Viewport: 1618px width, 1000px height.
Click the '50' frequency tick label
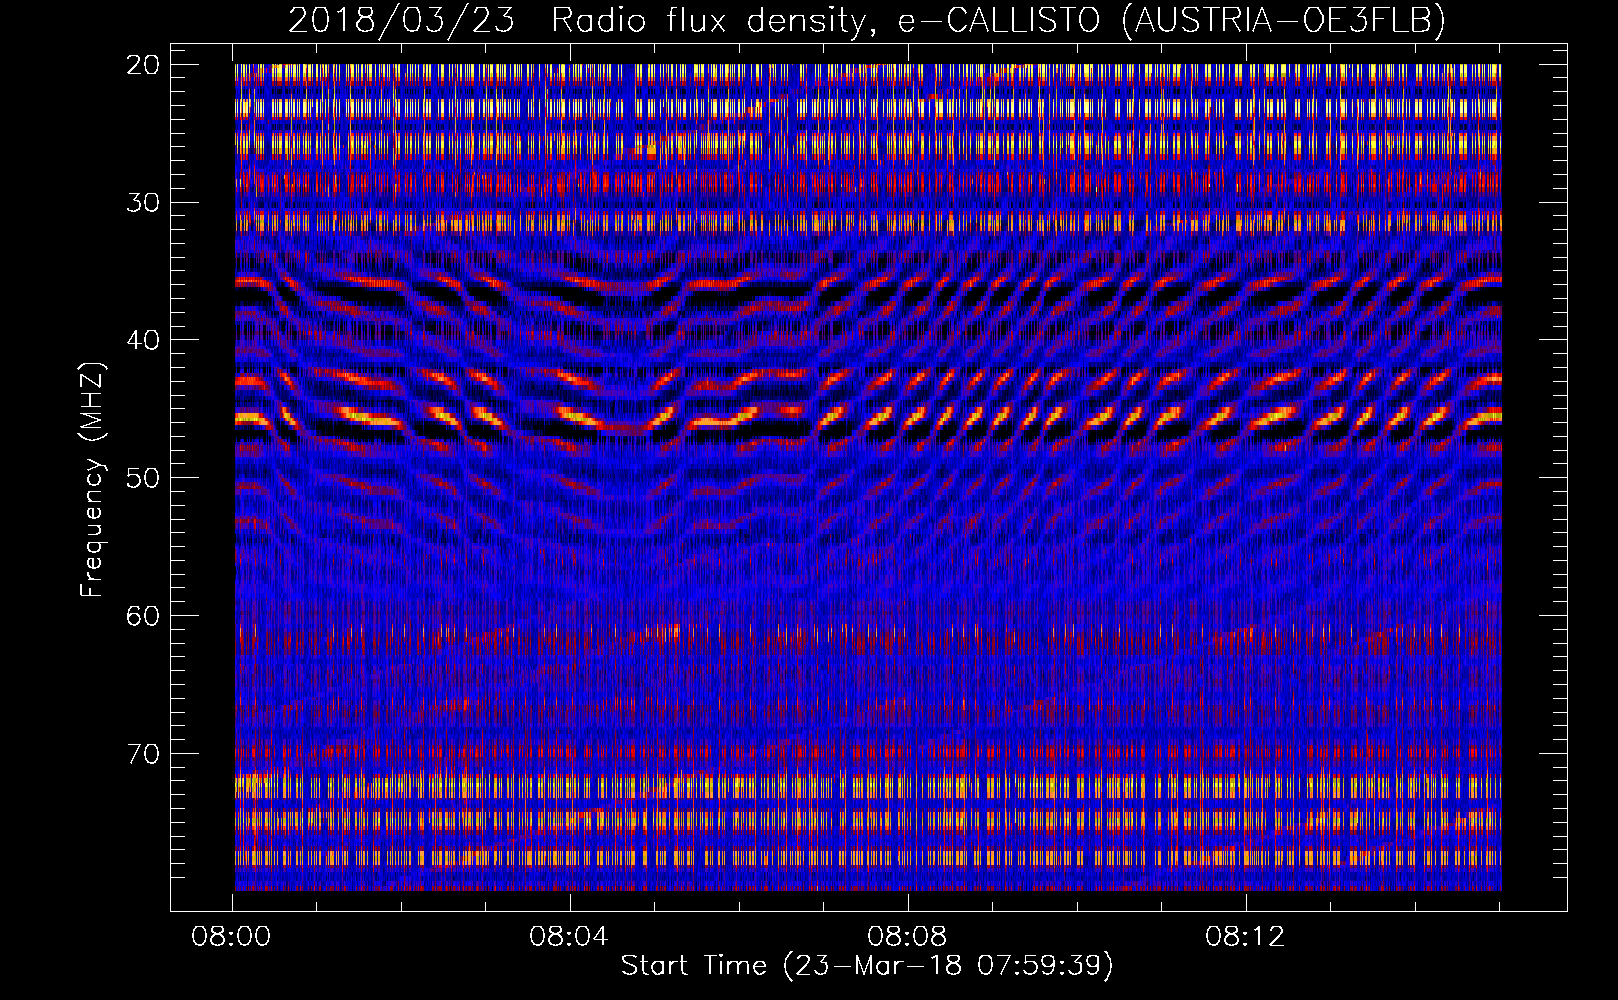point(144,477)
